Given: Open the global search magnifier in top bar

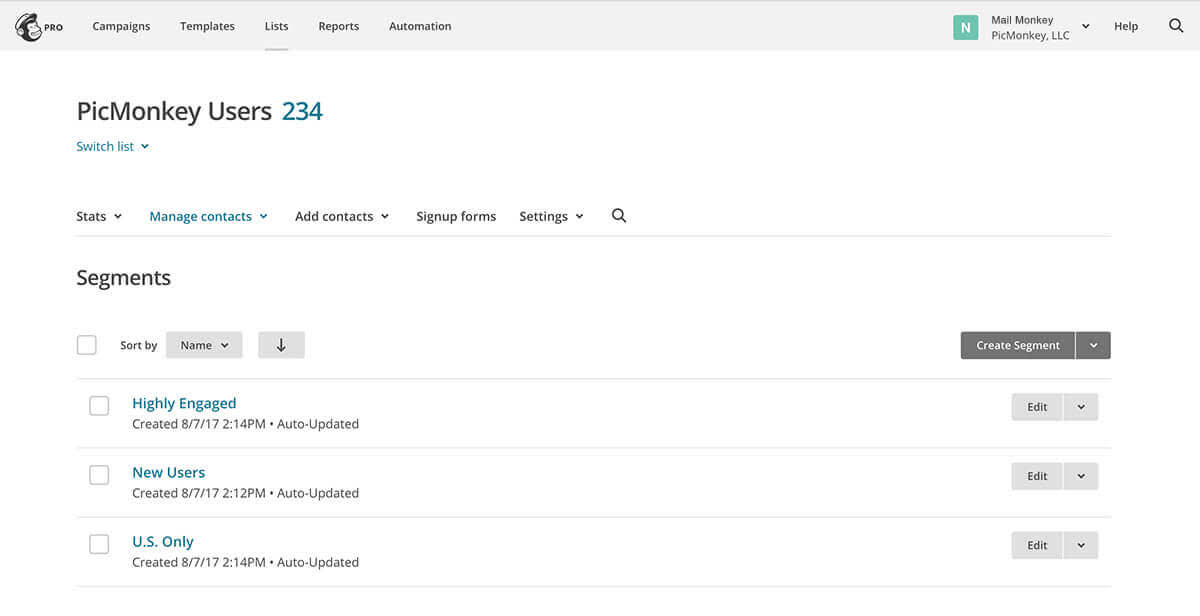Looking at the screenshot, I should [x=1176, y=26].
